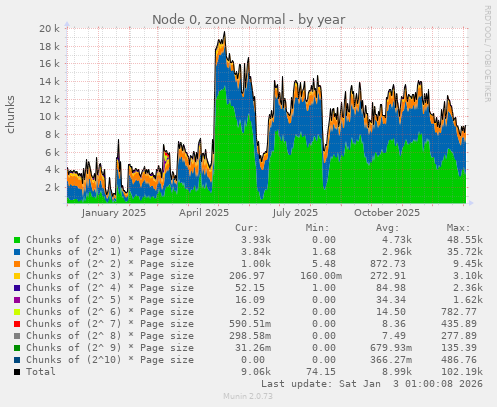Click the current value 3.93k
The image size is (497, 407).
[256, 240]
